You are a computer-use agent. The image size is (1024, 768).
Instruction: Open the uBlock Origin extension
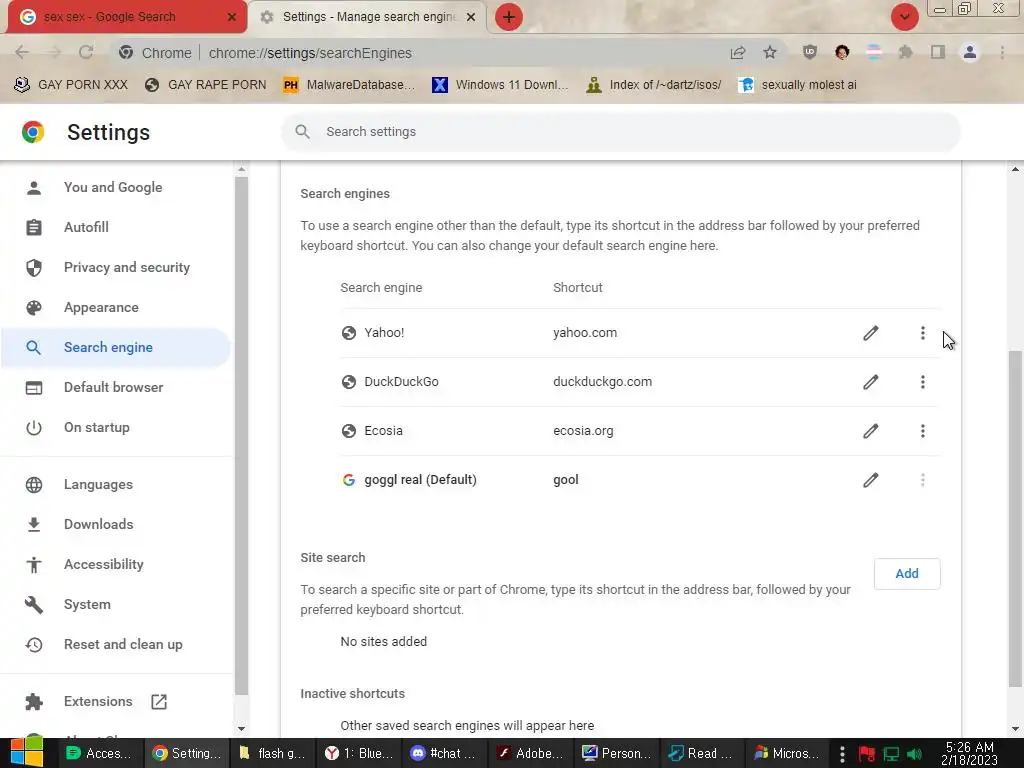(810, 52)
